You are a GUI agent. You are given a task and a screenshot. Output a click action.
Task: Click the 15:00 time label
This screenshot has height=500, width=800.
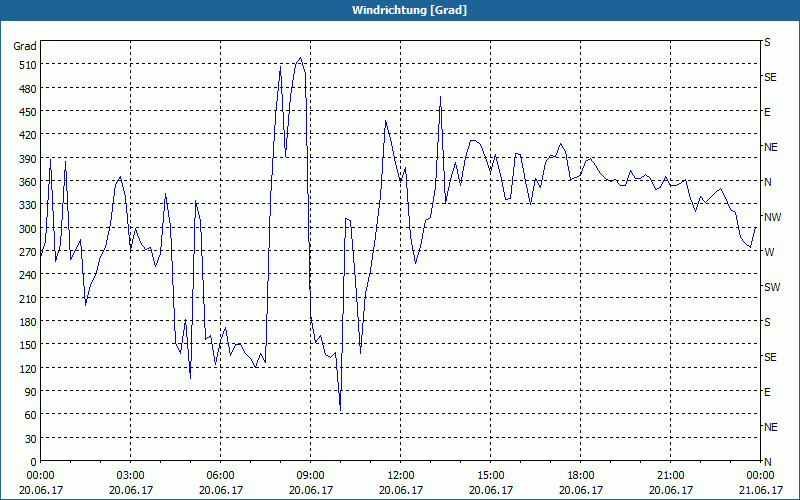click(x=491, y=476)
